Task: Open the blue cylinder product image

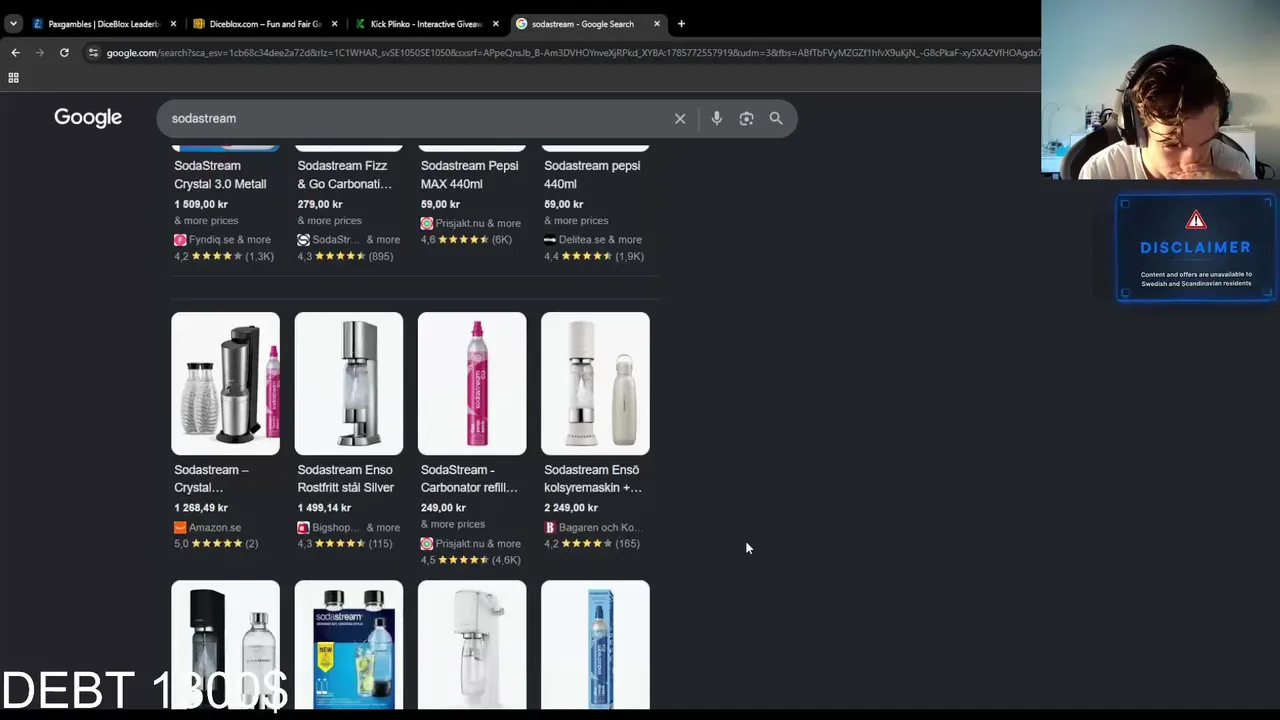Action: (595, 645)
